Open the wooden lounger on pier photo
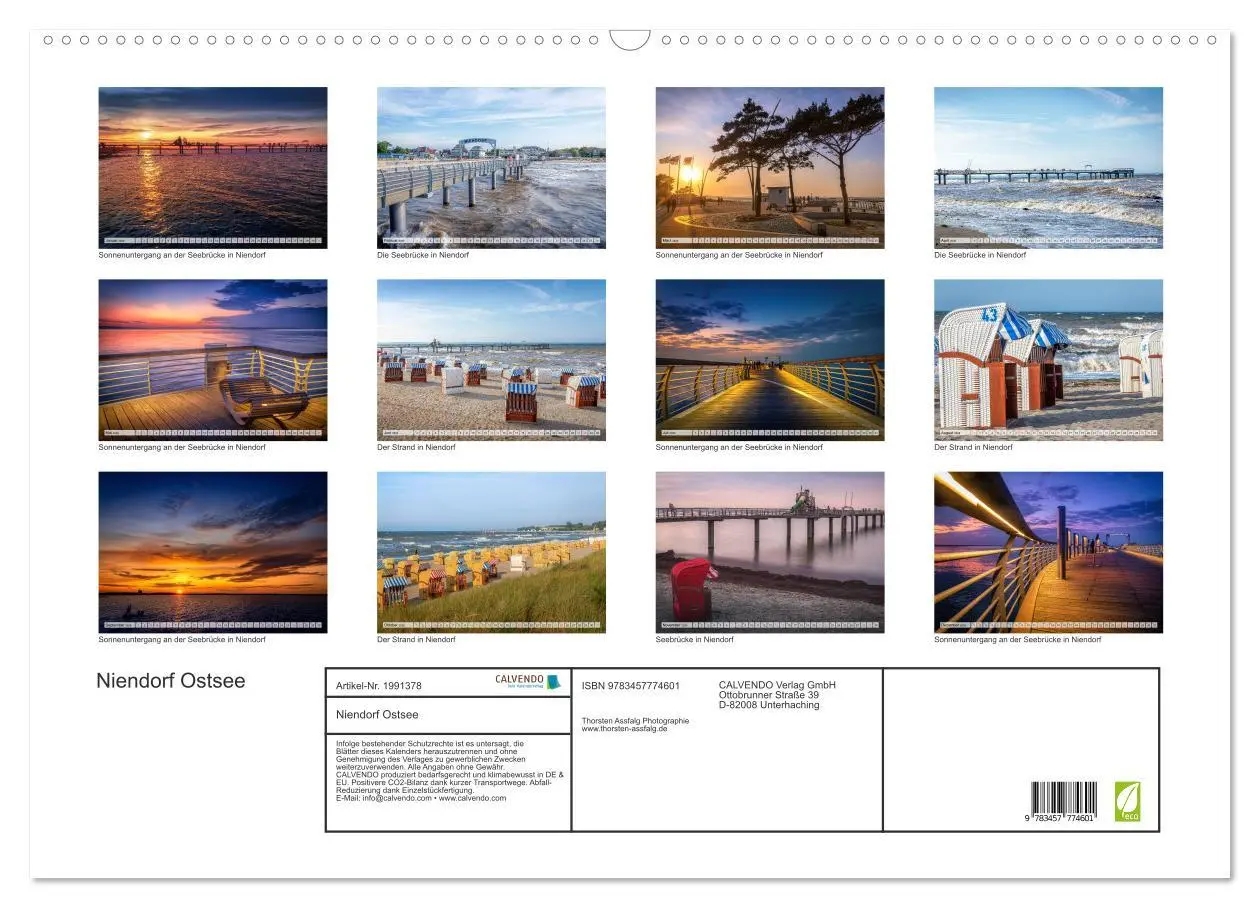Image resolution: width=1260 pixels, height=908 pixels. (x=213, y=360)
